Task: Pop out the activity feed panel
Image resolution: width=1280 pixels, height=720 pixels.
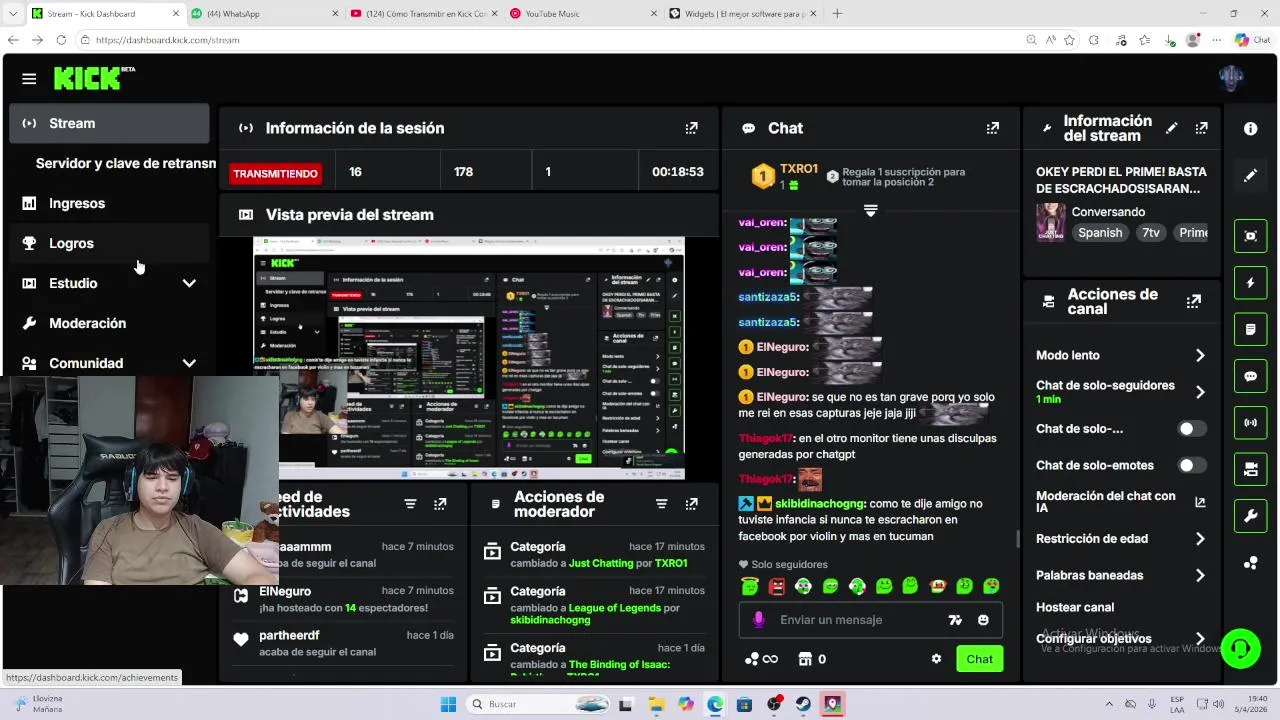Action: tap(440, 504)
